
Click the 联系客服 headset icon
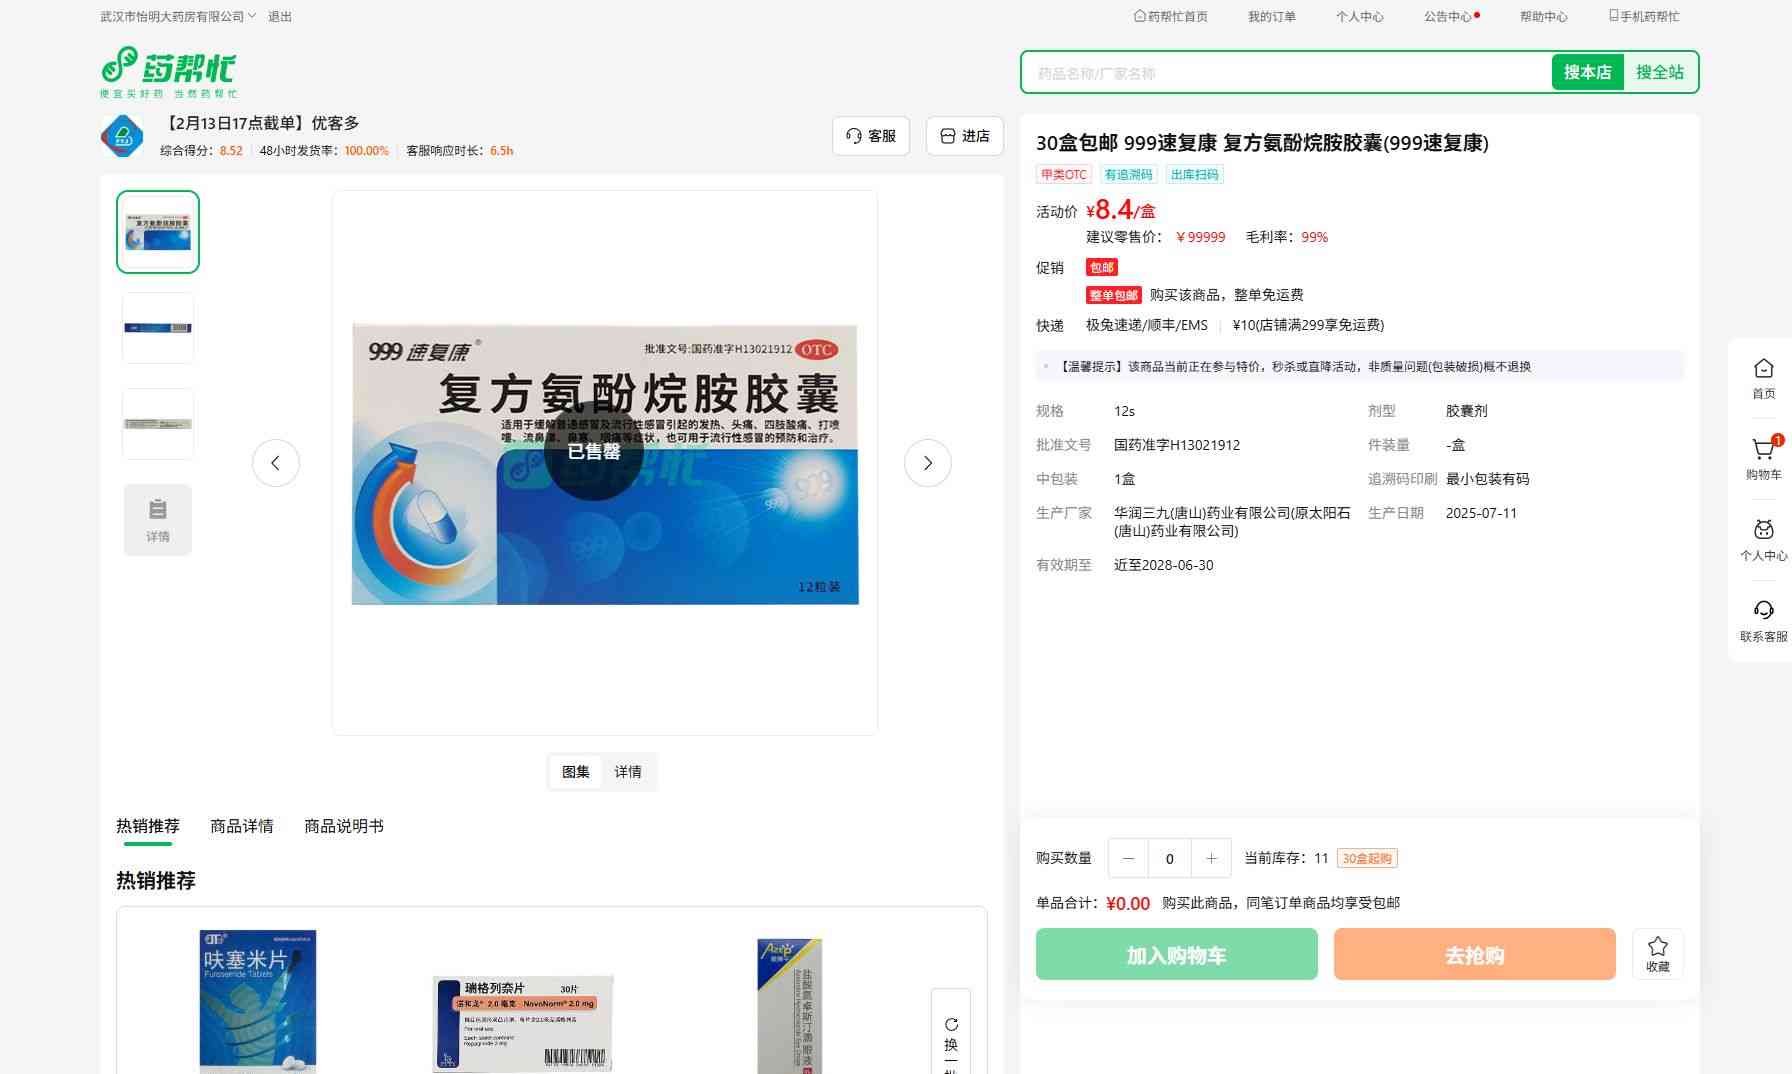coord(1763,611)
